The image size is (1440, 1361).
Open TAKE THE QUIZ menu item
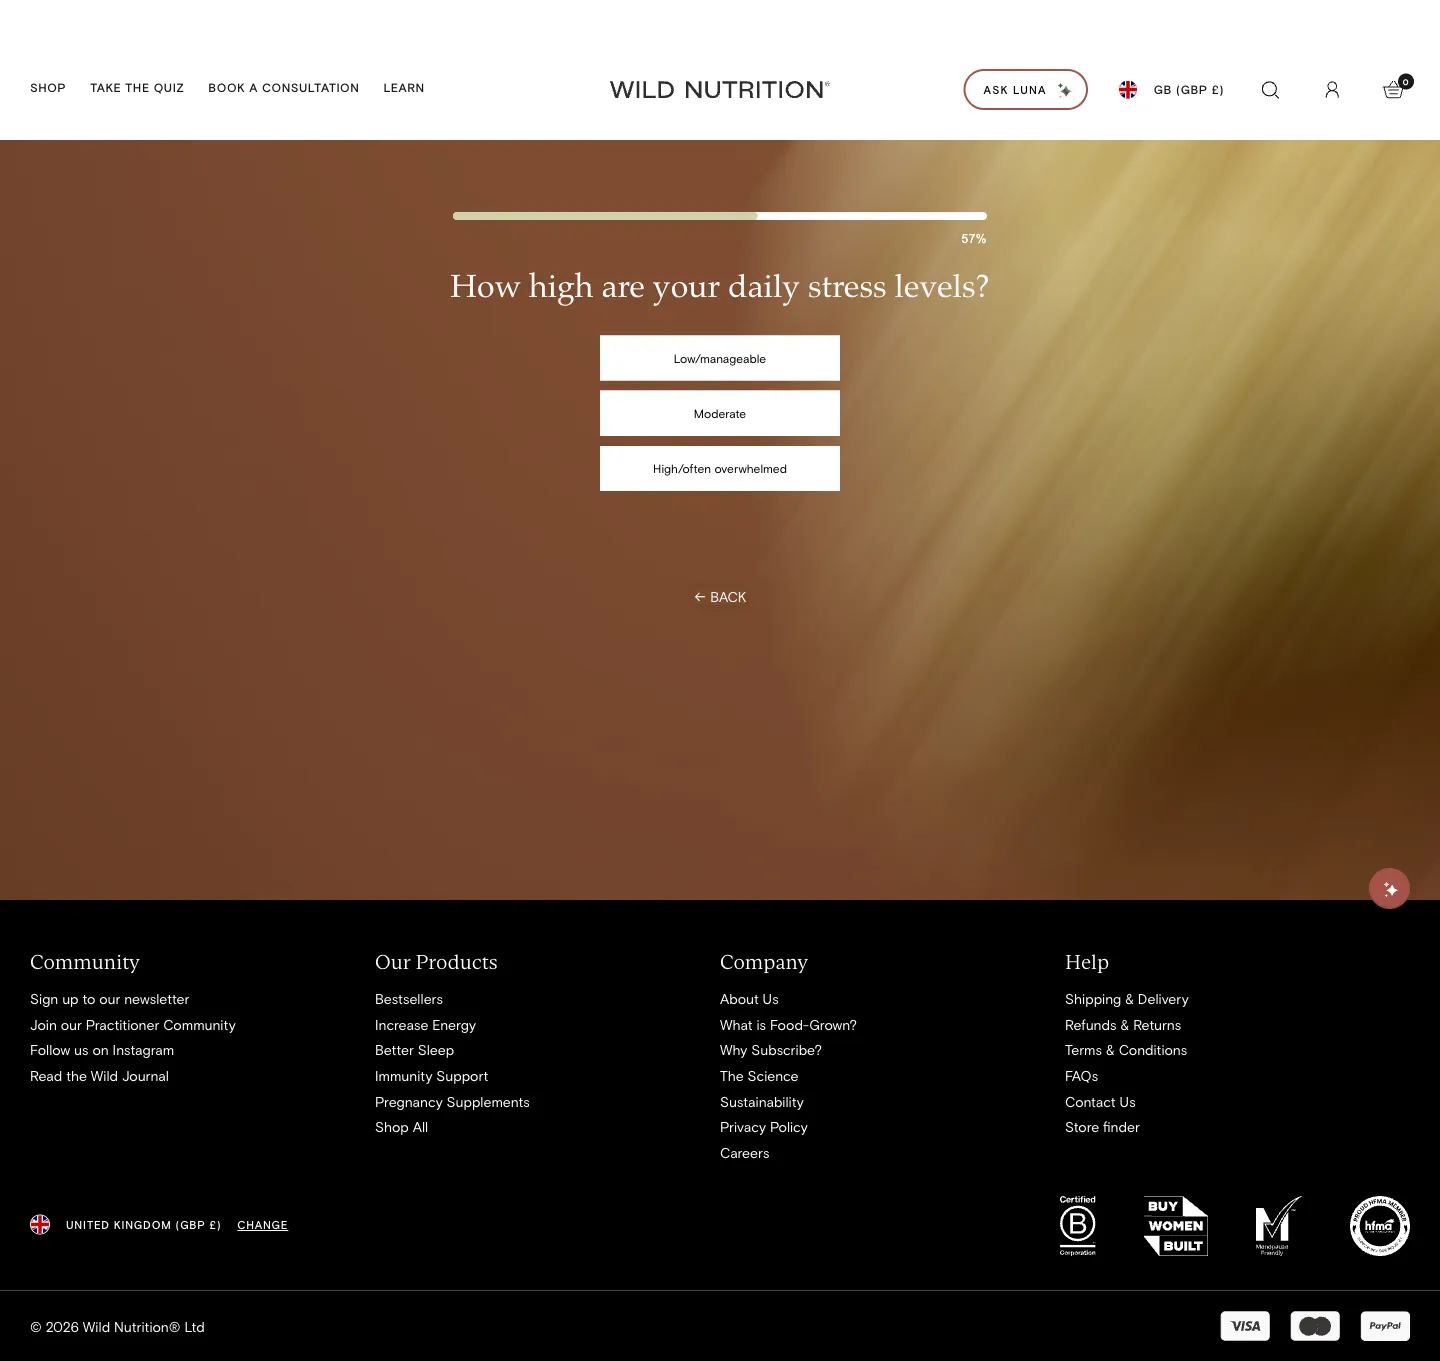[x=137, y=88]
